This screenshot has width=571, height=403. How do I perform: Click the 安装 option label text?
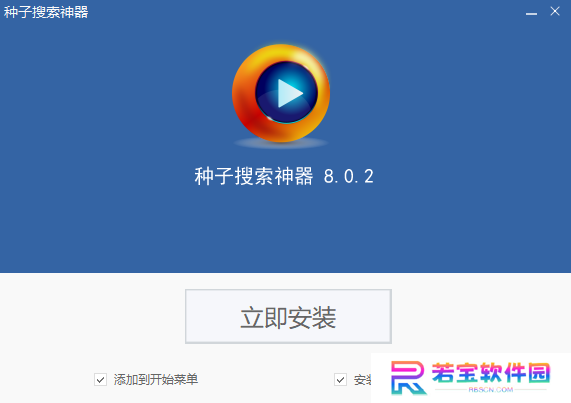[362, 380]
